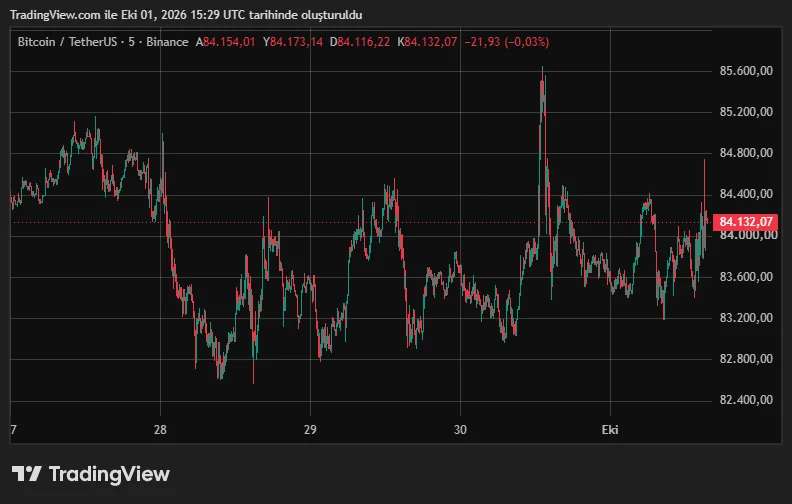Click the 85.600,00 price axis label
The image size is (792, 504).
(x=746, y=71)
